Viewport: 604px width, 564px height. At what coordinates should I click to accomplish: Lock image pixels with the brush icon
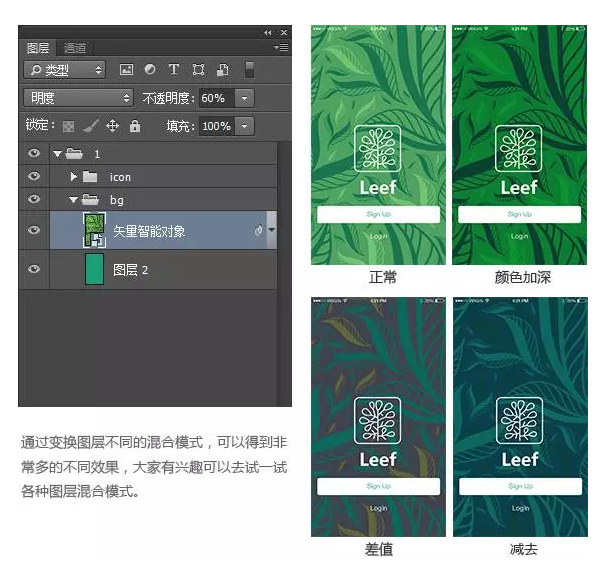point(90,127)
